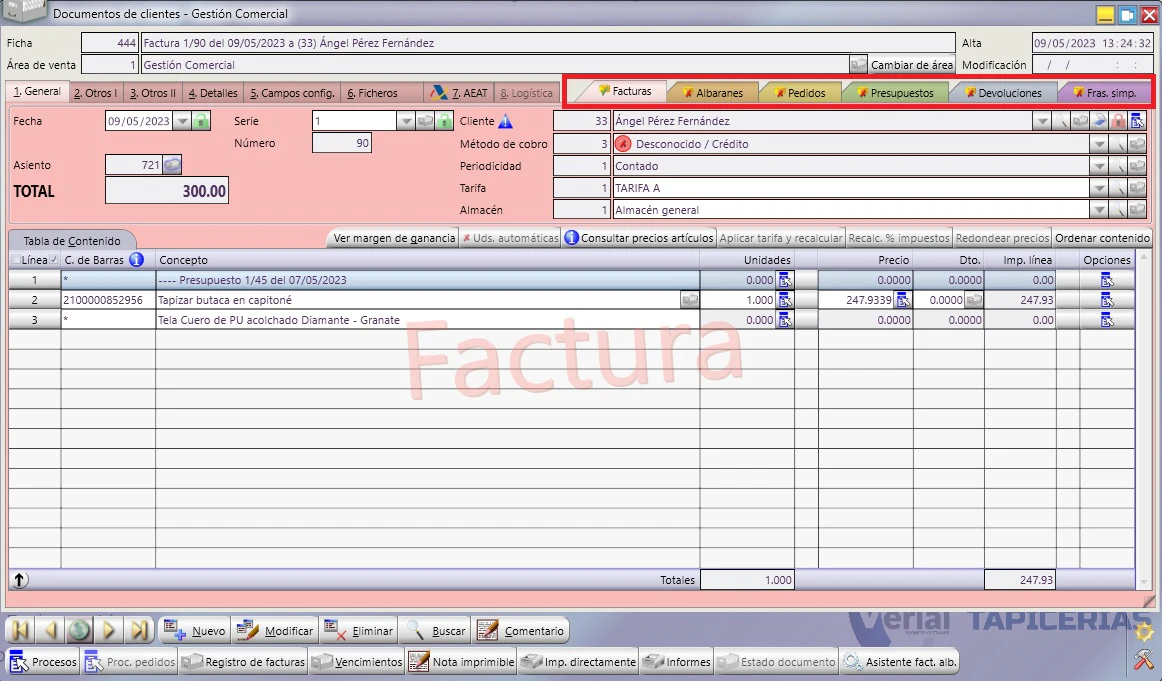This screenshot has height=681, width=1162.
Task: Click Ver margen de ganancia button
Action: point(394,238)
